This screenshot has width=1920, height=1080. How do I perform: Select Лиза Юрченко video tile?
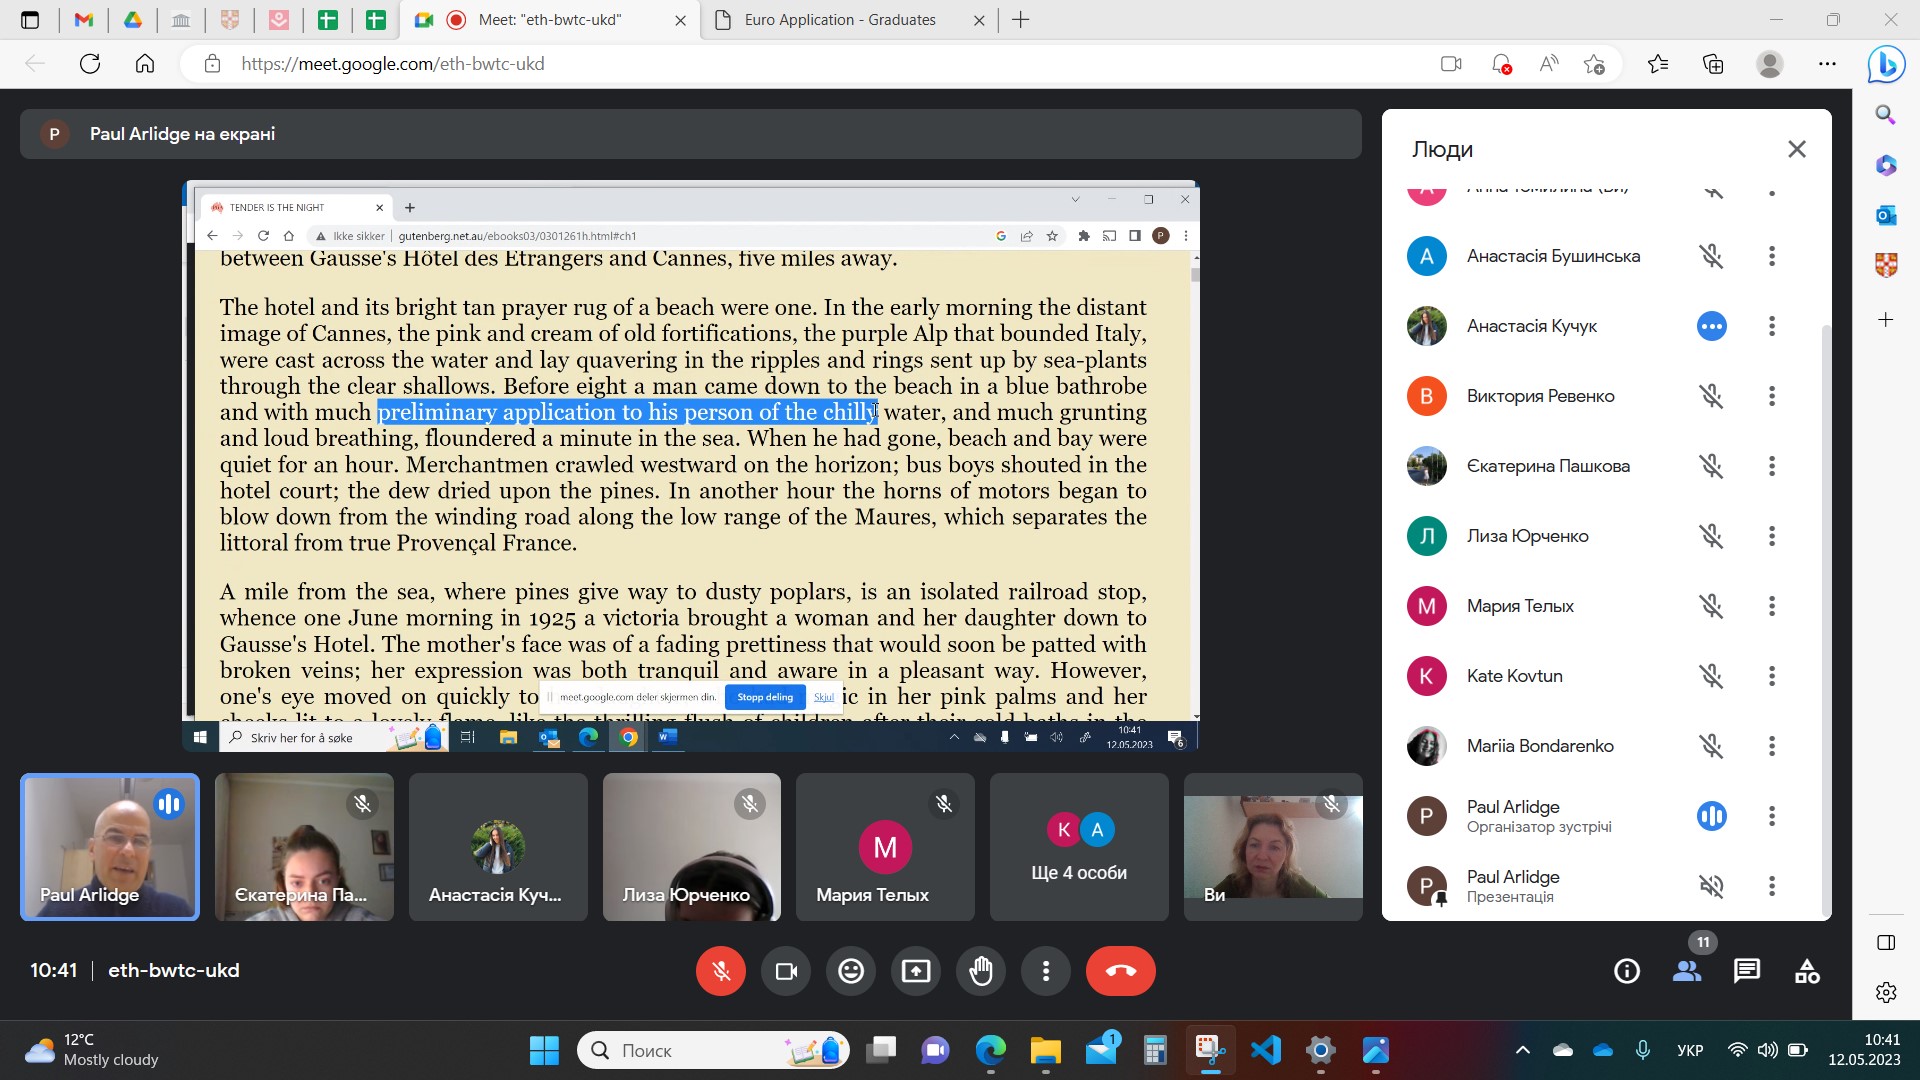(692, 847)
